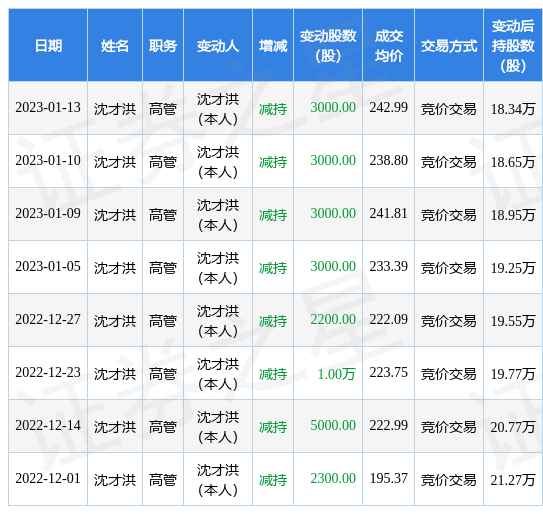The image size is (543, 514).
Task: Click holdings value 21.27万
Action: tap(513, 480)
